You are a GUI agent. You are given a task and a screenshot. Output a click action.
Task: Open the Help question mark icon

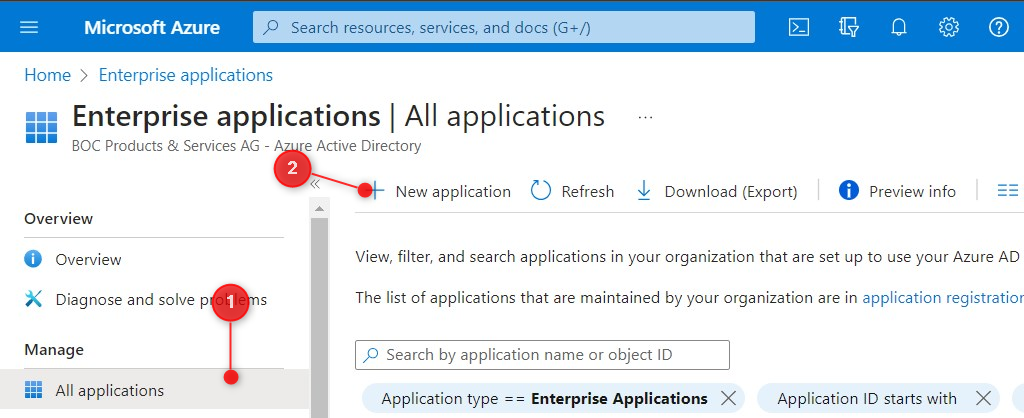[x=998, y=27]
